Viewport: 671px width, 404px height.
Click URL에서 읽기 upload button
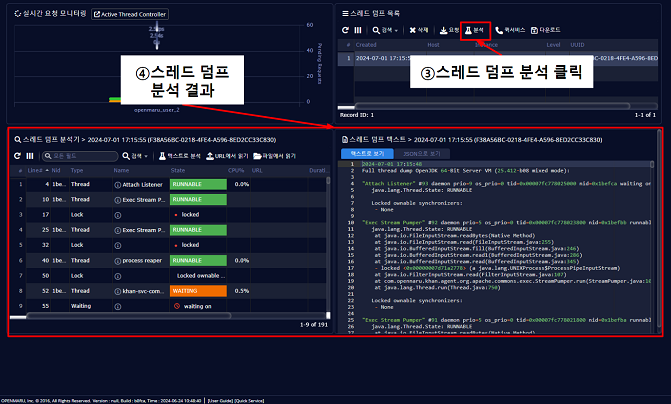click(229, 156)
